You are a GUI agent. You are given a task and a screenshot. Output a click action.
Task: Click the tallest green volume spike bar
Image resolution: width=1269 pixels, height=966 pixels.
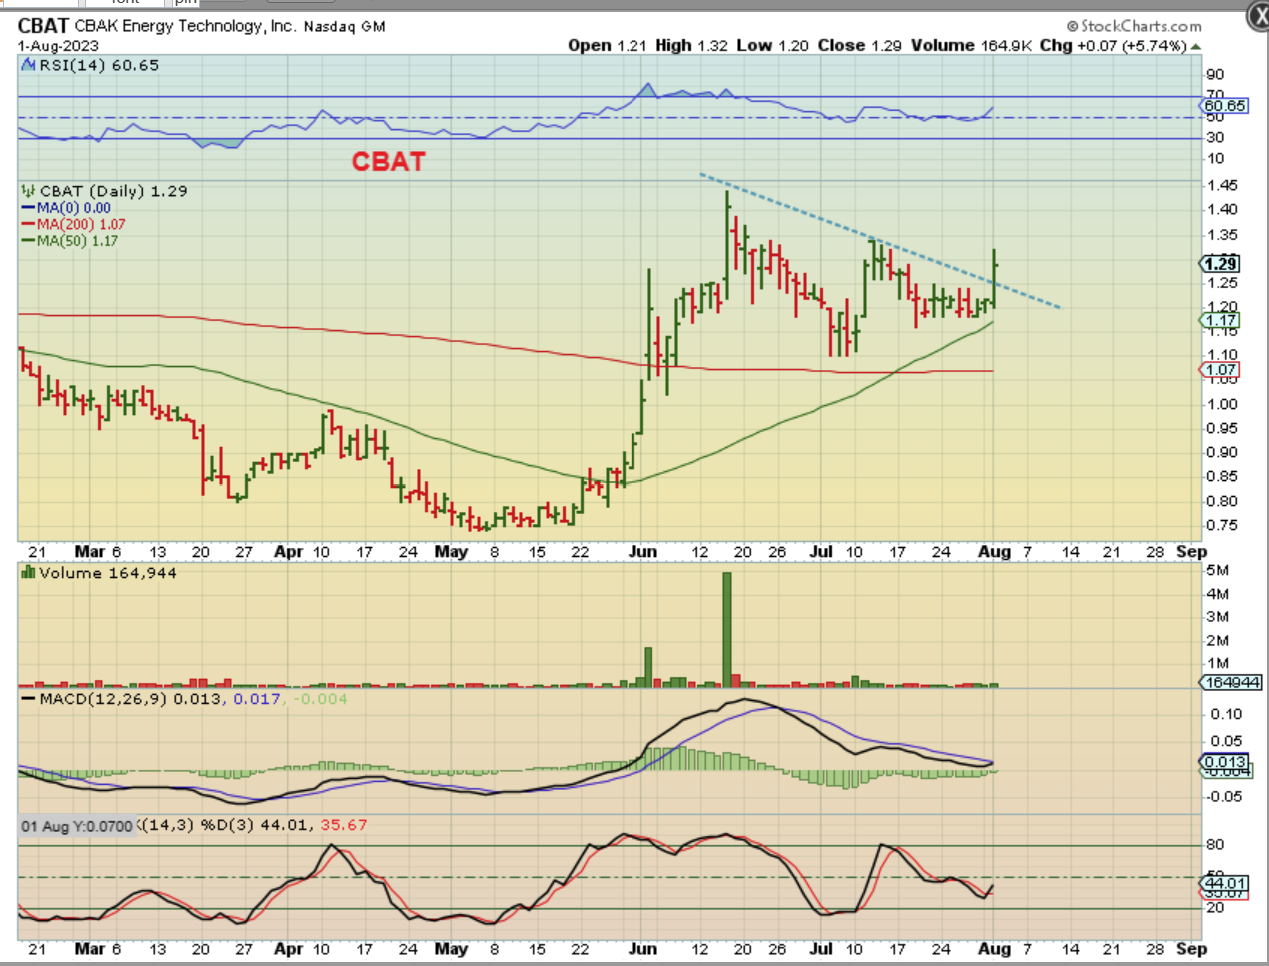pos(727,629)
